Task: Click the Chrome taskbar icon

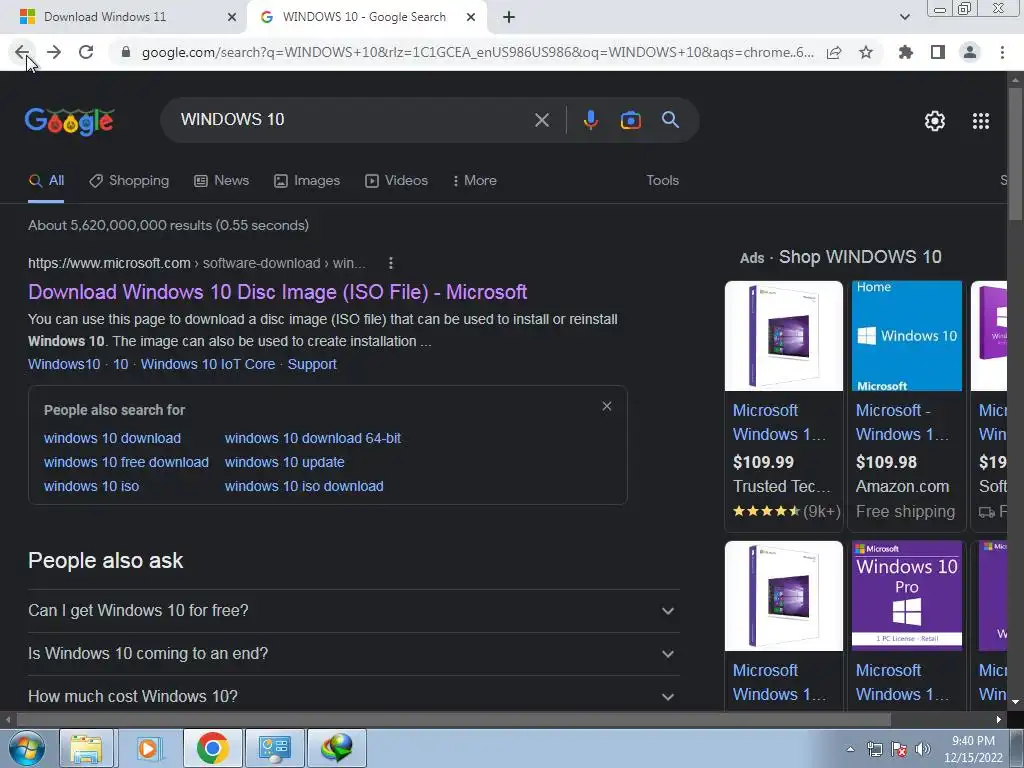Action: [x=212, y=748]
